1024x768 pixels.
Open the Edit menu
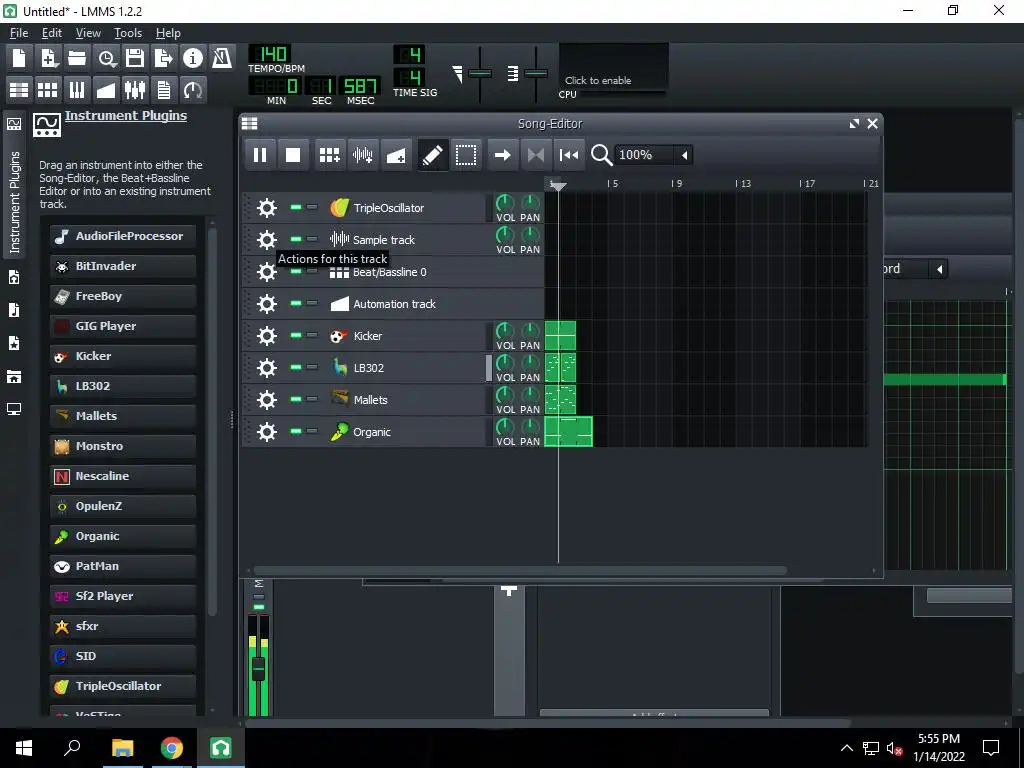pyautogui.click(x=52, y=33)
